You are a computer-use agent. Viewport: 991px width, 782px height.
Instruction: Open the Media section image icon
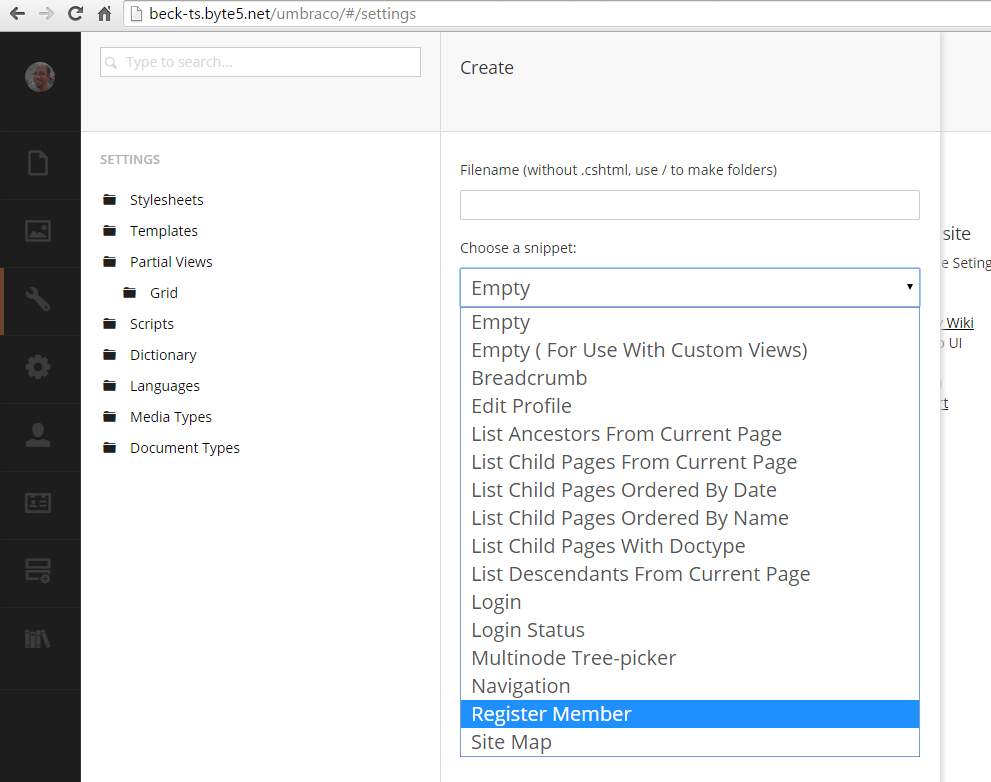pos(38,231)
